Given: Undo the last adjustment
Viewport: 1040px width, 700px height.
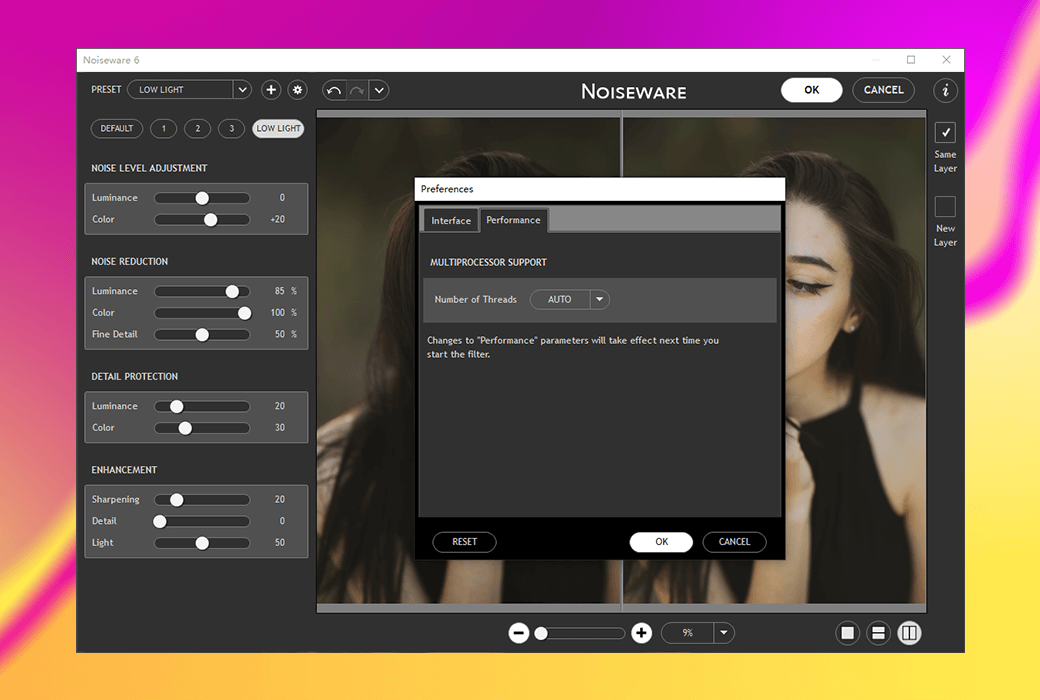Looking at the screenshot, I should point(334,90).
